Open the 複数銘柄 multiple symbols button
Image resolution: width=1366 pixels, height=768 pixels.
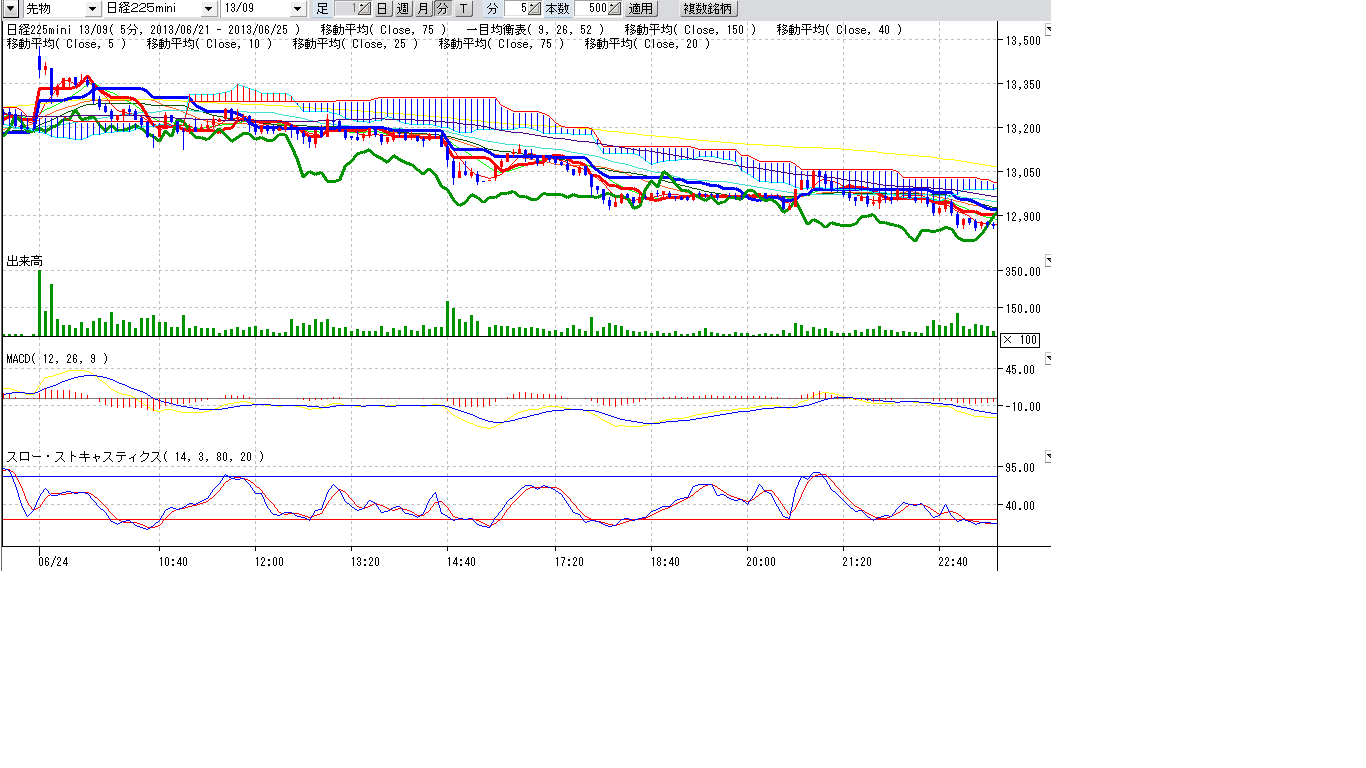pos(707,9)
